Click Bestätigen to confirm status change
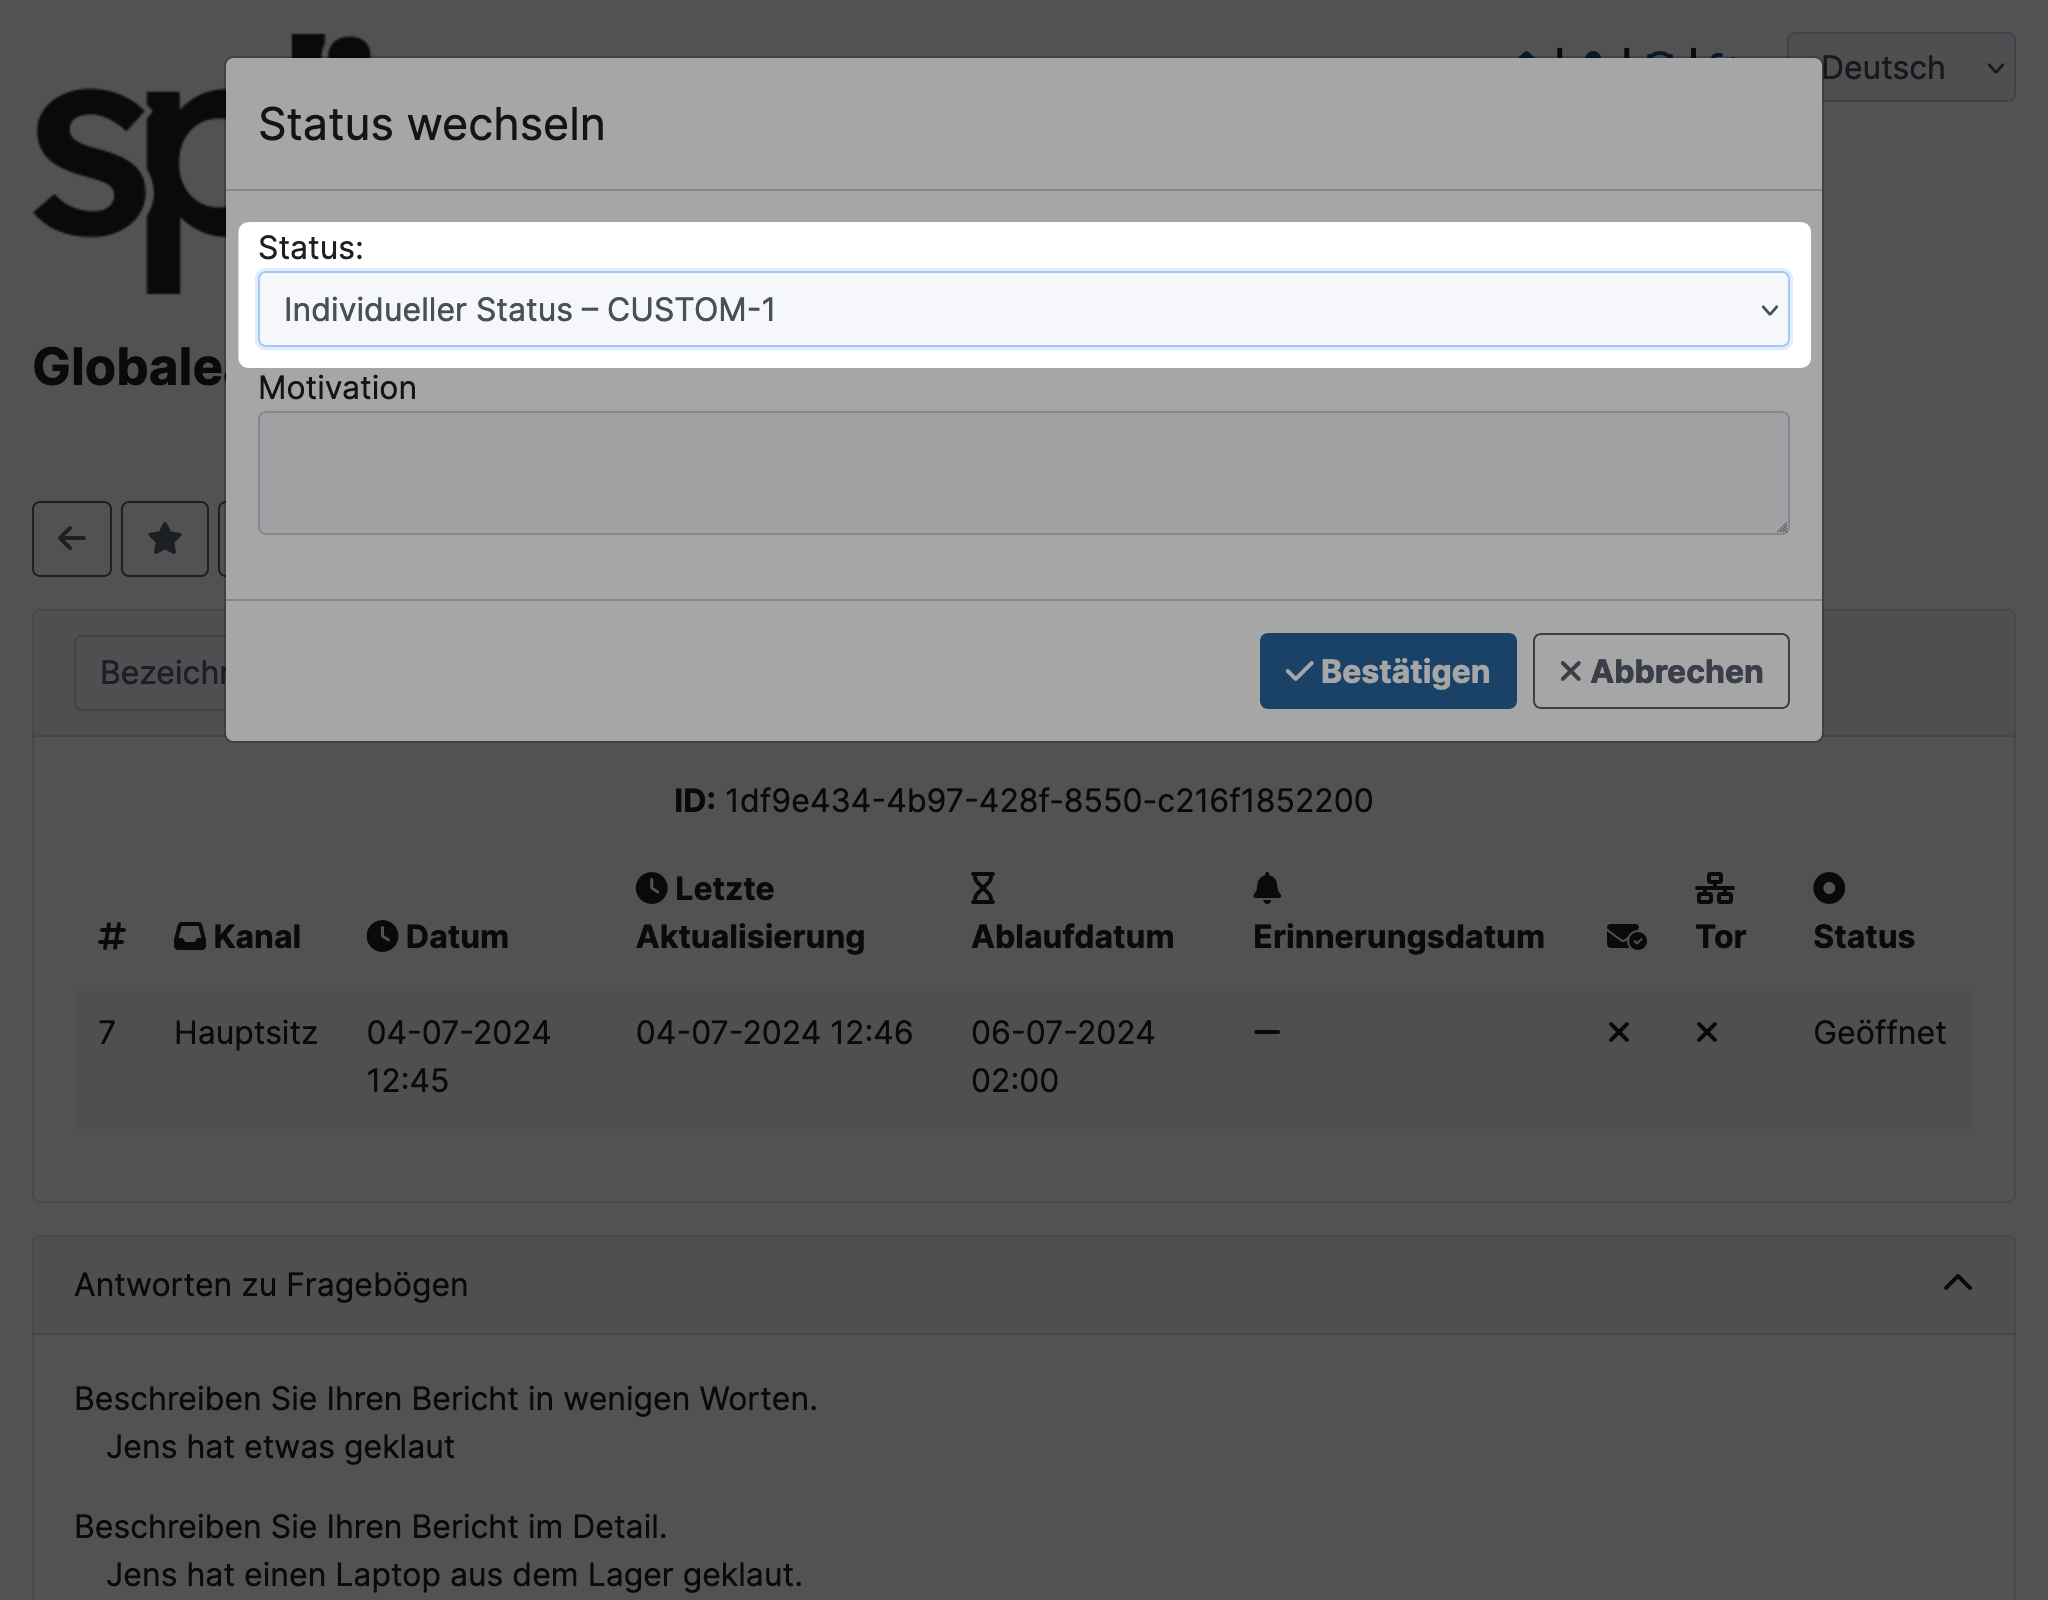Viewport: 2048px width, 1600px height. click(1386, 670)
